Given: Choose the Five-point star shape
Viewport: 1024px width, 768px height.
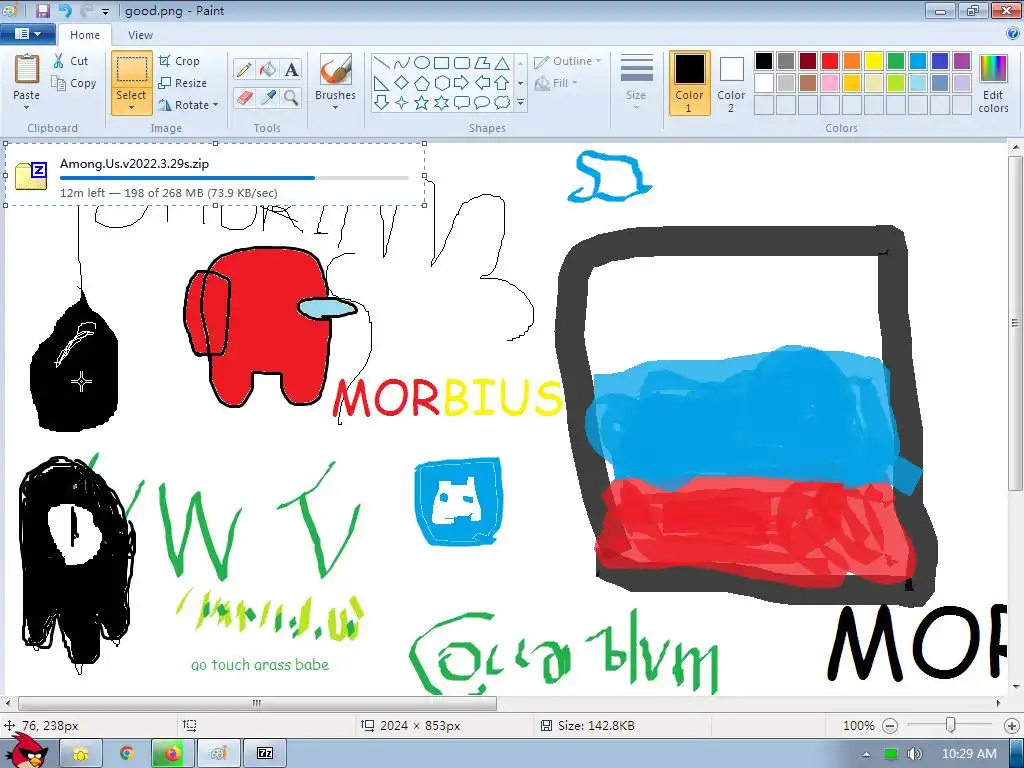Looking at the screenshot, I should [x=422, y=103].
